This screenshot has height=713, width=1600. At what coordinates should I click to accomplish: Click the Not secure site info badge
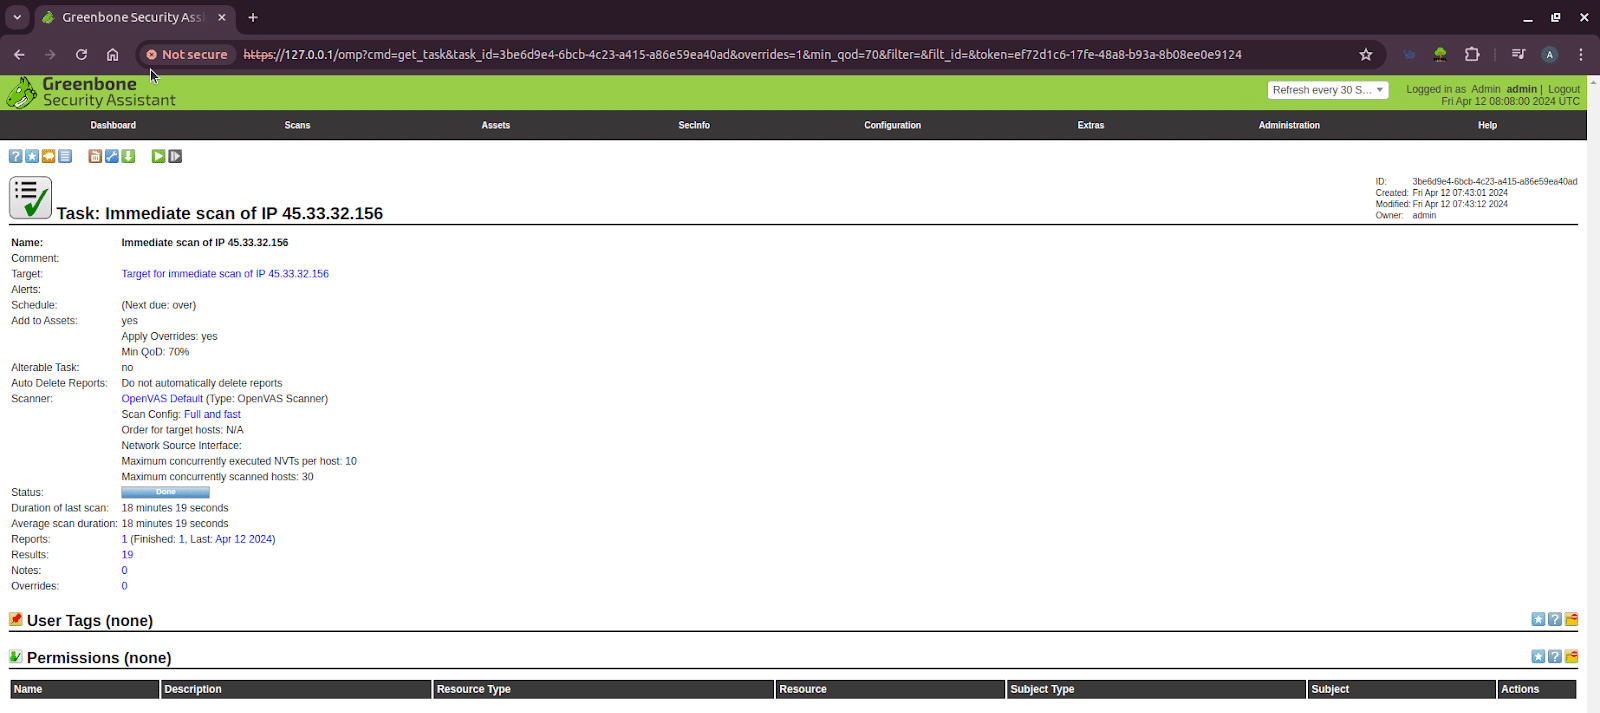point(187,55)
